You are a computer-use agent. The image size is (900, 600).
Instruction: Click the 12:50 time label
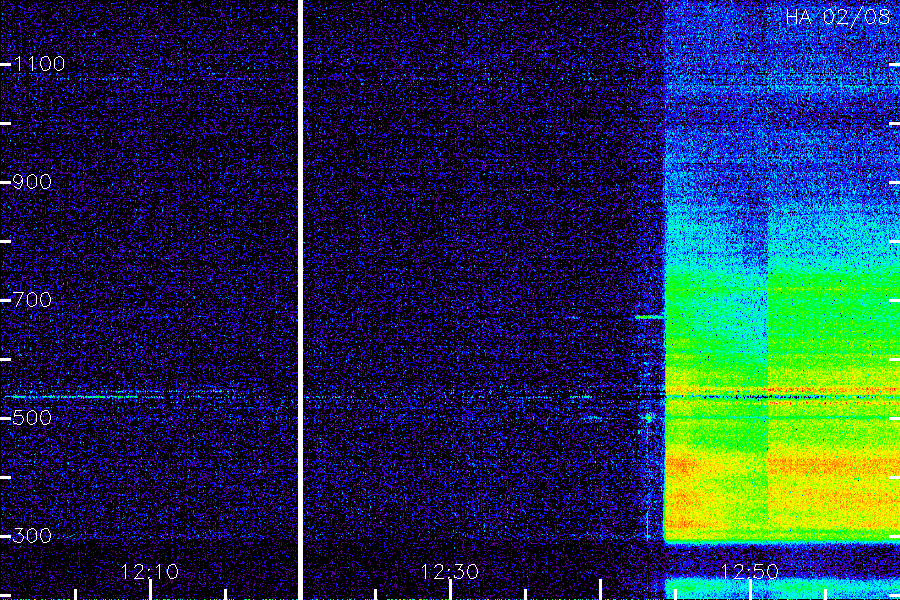click(750, 572)
